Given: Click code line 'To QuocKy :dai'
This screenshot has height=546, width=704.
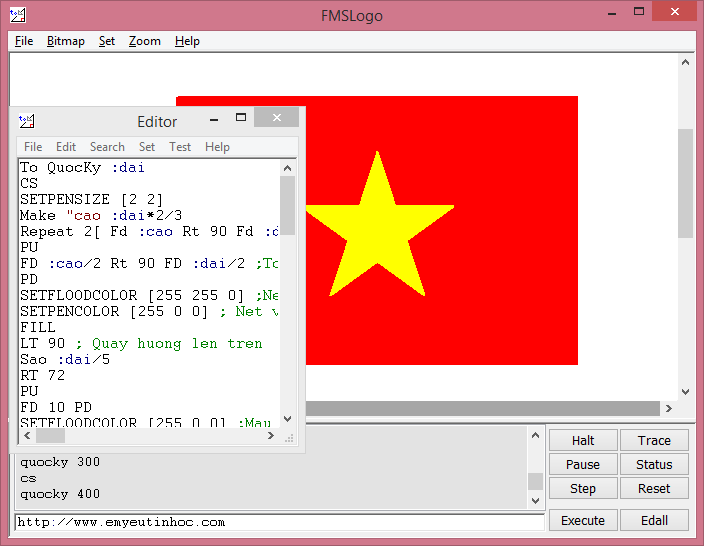Looking at the screenshot, I should 83,167.
